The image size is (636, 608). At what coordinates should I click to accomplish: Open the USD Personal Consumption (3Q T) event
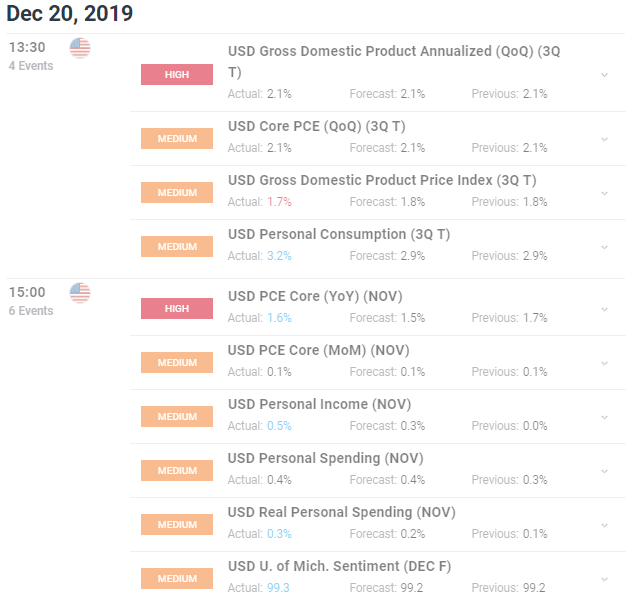[339, 234]
